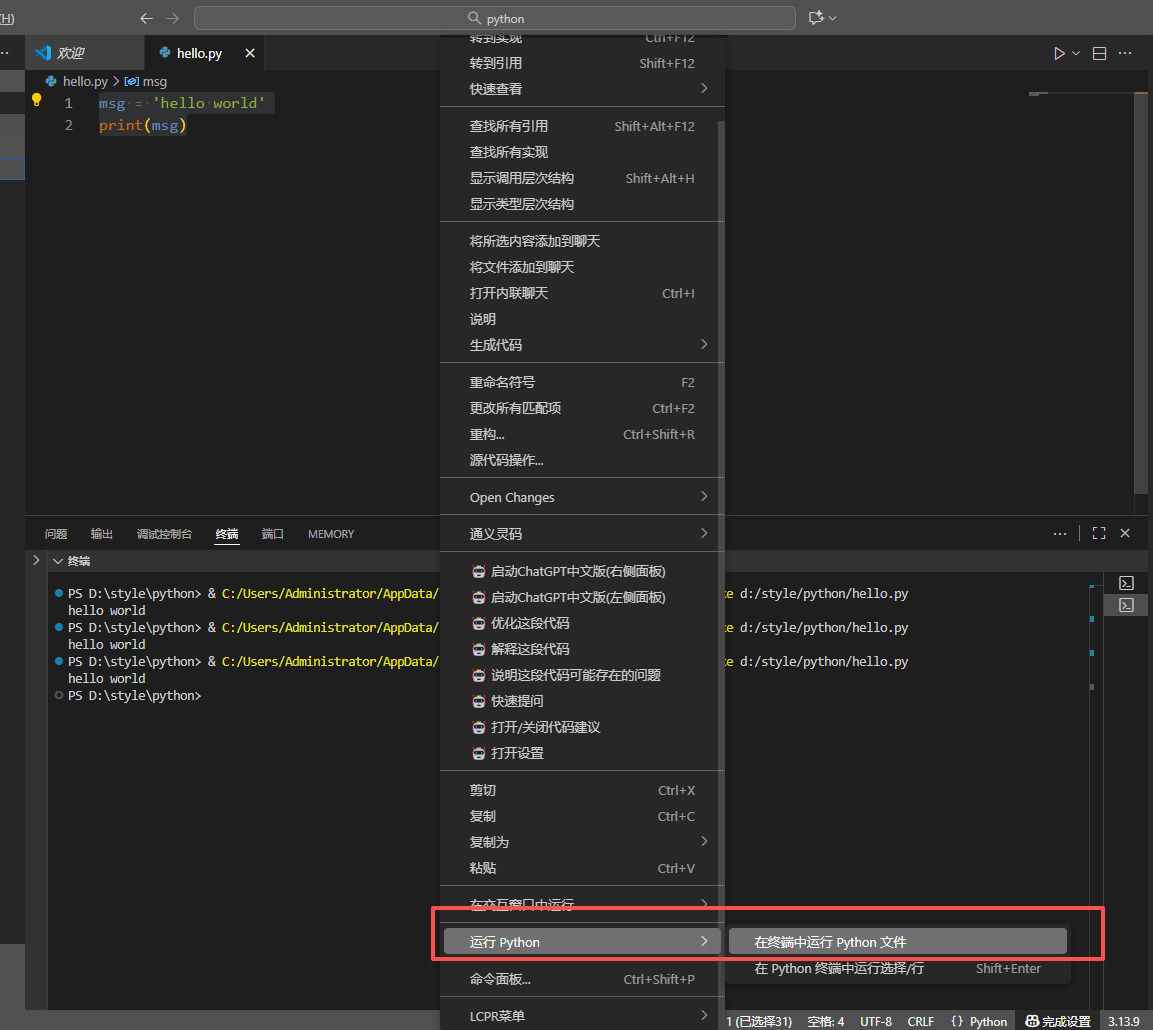This screenshot has width=1153, height=1030.
Task: Choose 源代码操作... menu item
Action: click(582, 460)
